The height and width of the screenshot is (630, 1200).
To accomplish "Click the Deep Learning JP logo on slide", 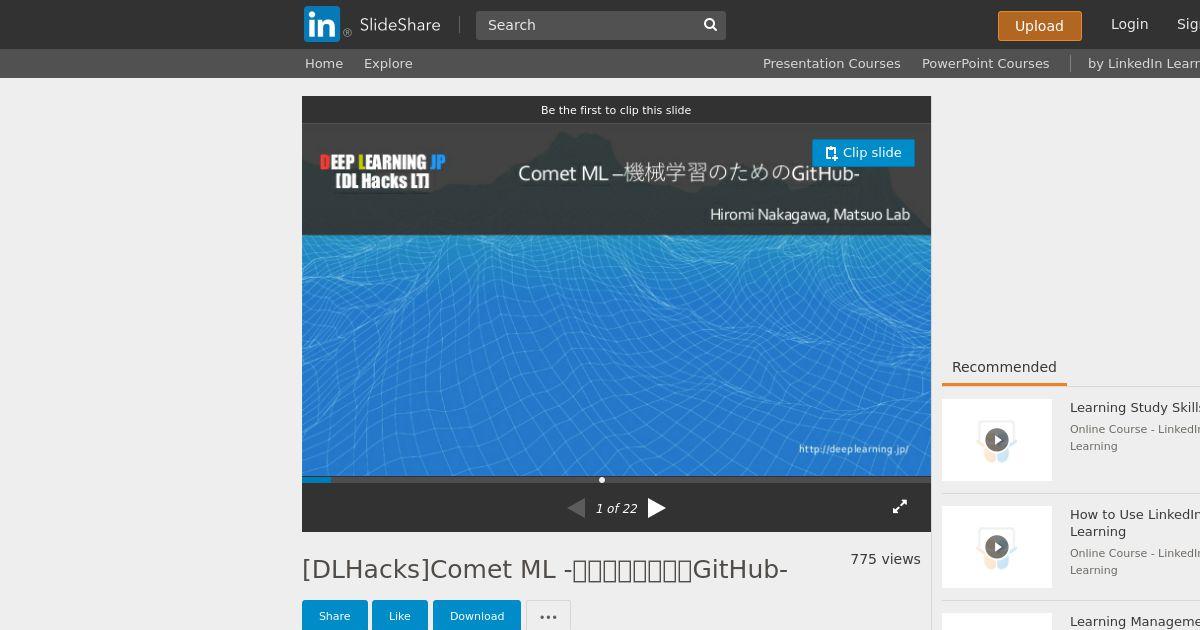I will [382, 171].
